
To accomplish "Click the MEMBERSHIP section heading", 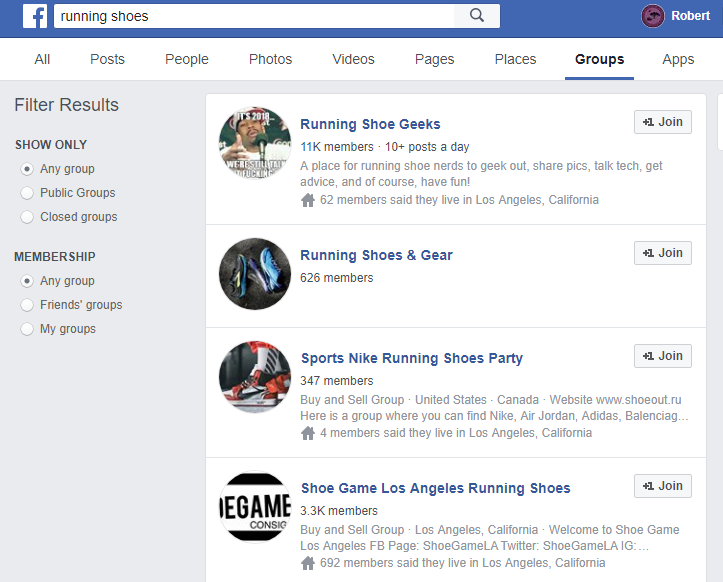I will tap(55, 257).
